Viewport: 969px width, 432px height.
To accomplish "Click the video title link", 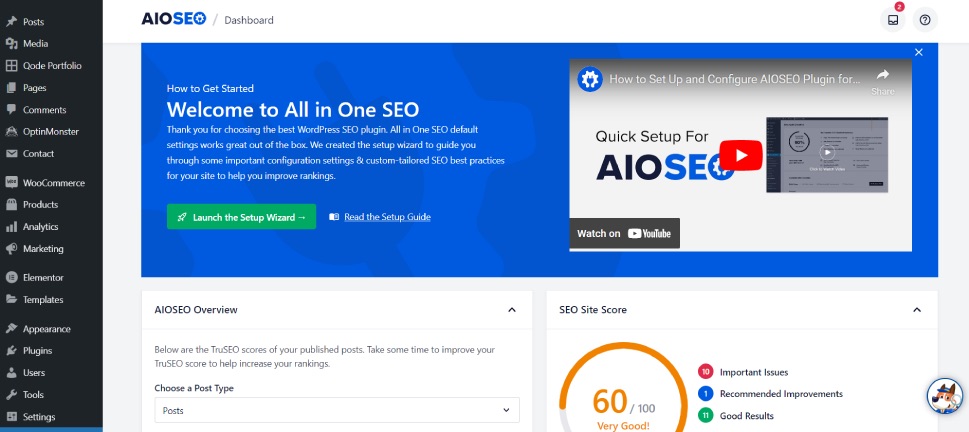I will [734, 79].
